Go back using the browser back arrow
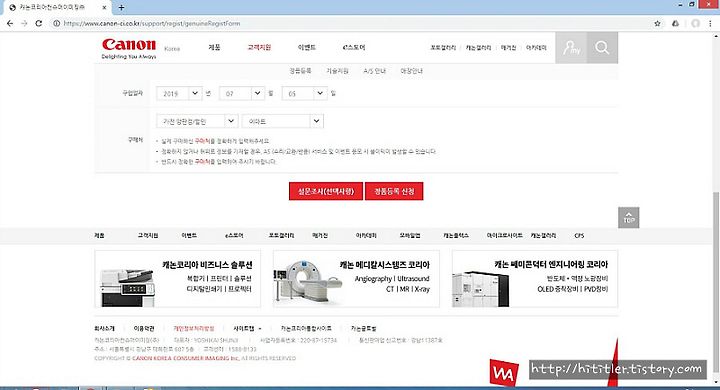The height and width of the screenshot is (390, 720). point(10,23)
